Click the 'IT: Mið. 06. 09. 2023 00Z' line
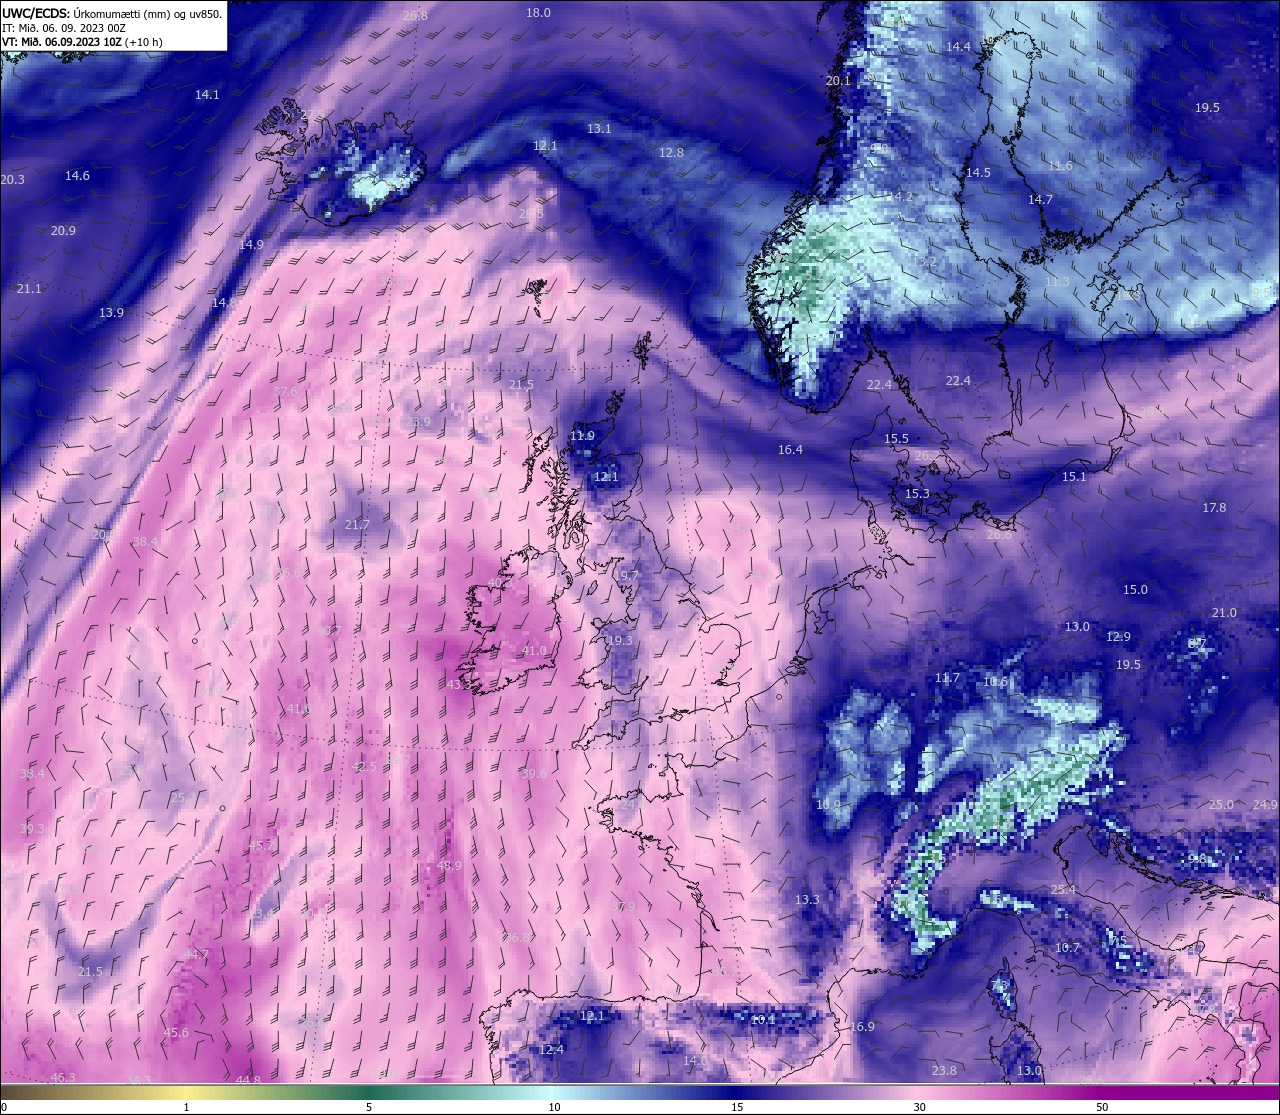Screen dimensions: 1280x1115 pos(64,28)
